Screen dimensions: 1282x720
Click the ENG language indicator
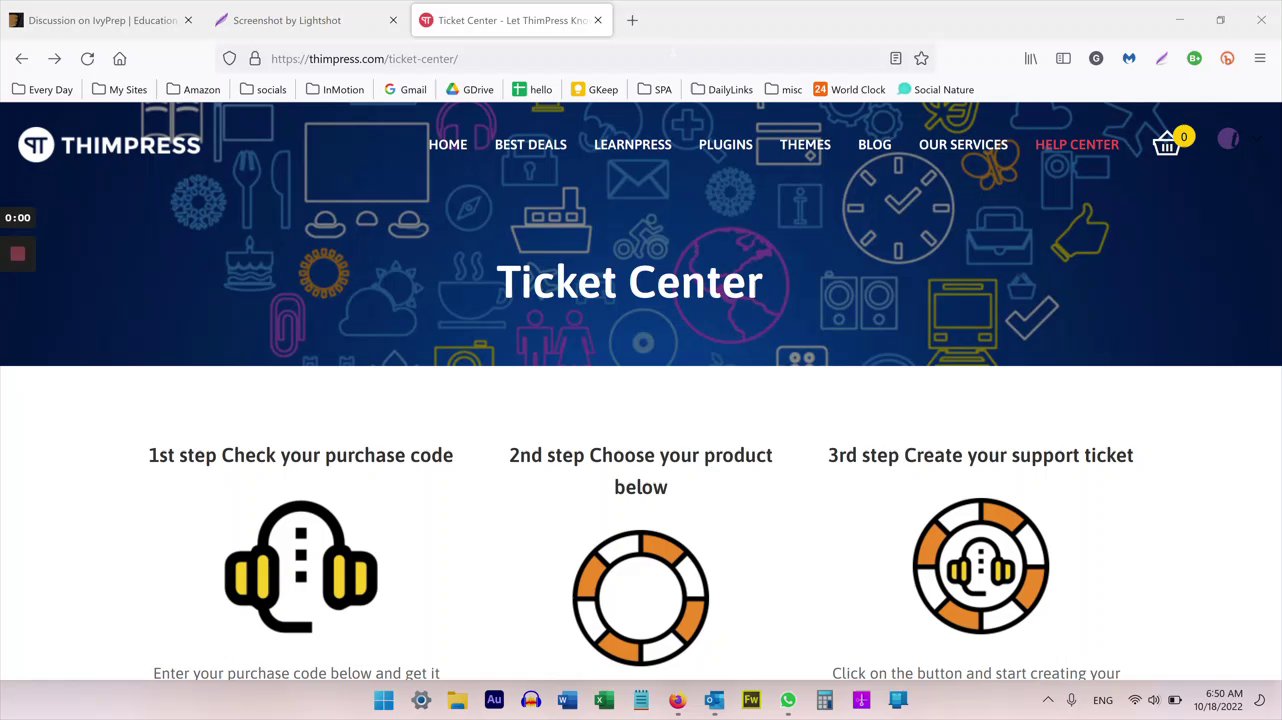[x=1102, y=700]
